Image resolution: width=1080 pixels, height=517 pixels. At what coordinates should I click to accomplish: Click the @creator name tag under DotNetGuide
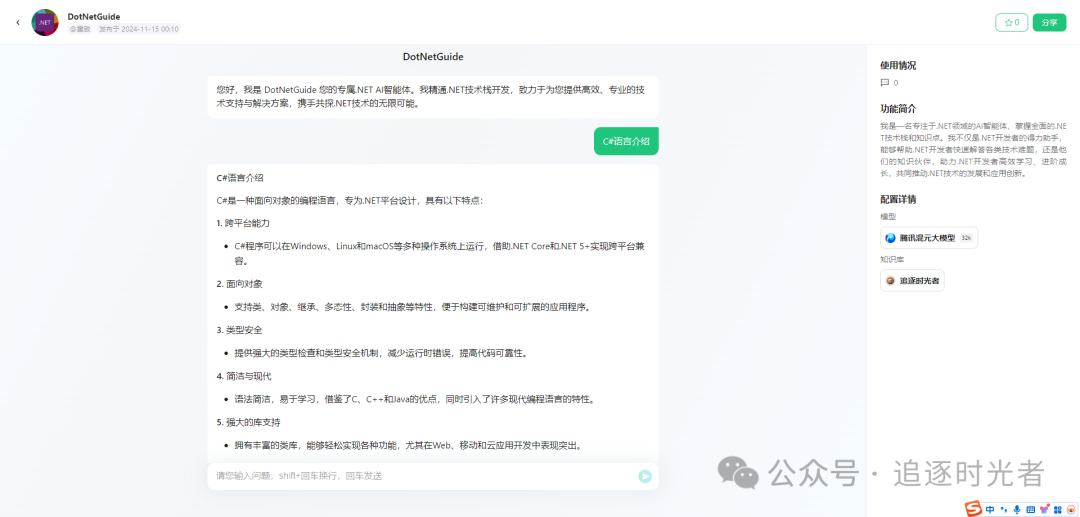80,29
